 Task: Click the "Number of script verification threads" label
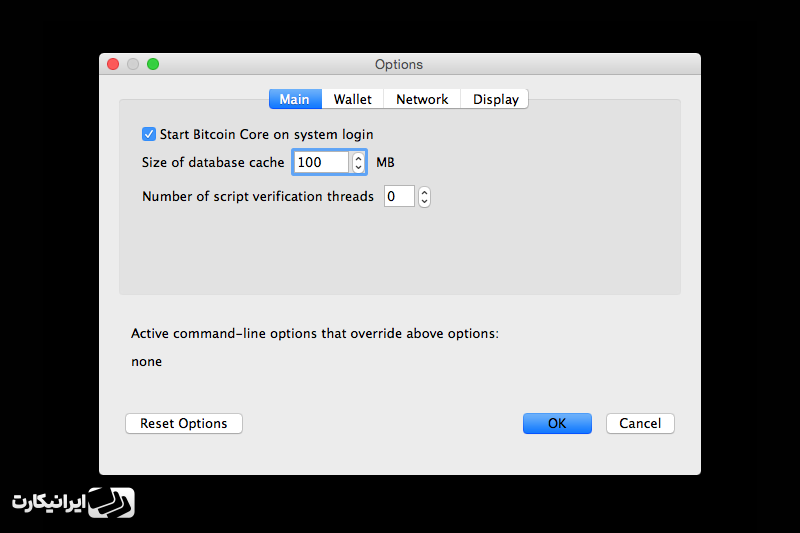pyautogui.click(x=258, y=196)
